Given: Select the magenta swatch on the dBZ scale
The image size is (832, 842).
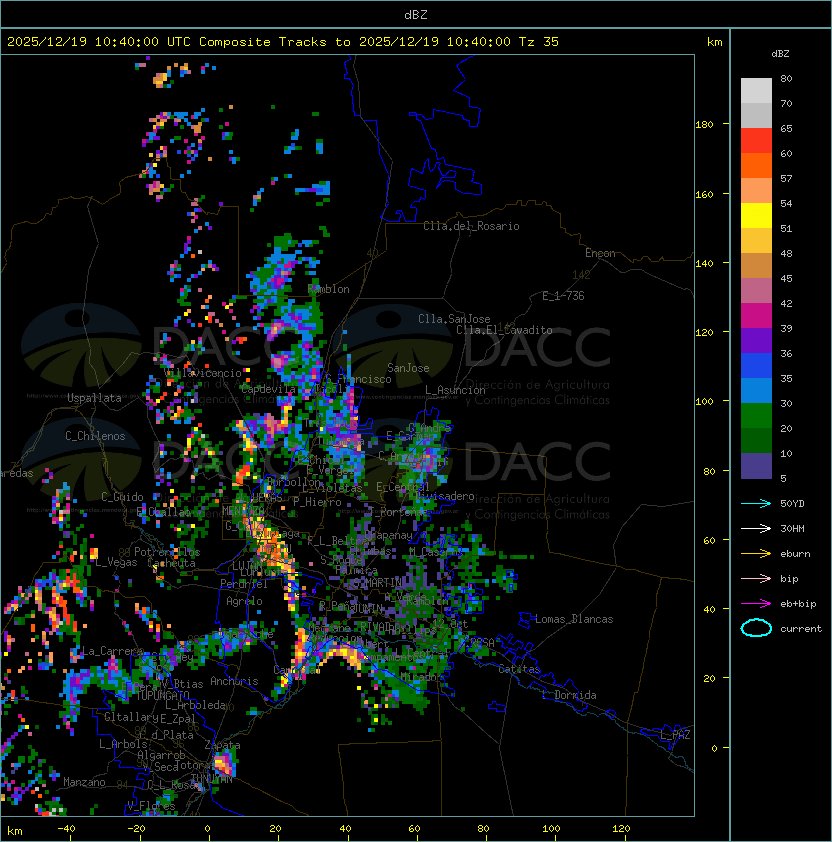Looking at the screenshot, I should (756, 316).
